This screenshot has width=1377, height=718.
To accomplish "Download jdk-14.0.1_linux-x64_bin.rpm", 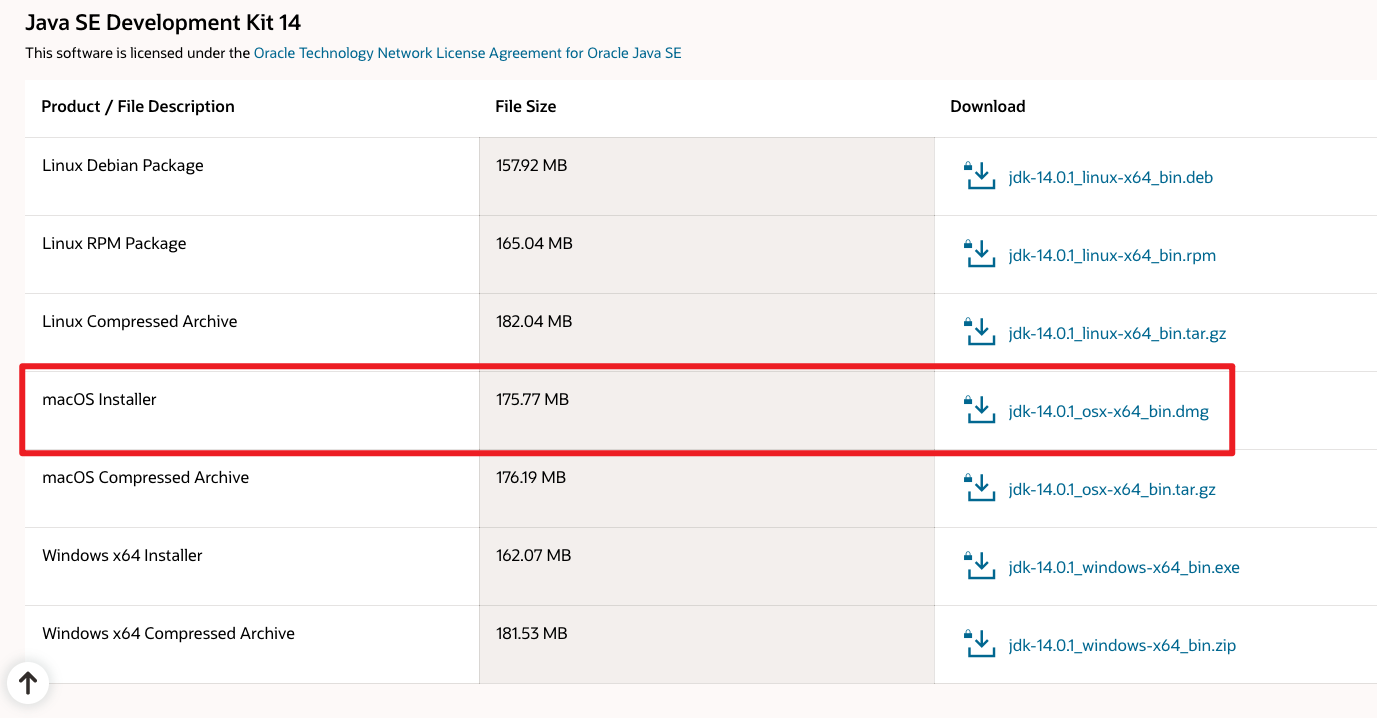I will (1112, 255).
